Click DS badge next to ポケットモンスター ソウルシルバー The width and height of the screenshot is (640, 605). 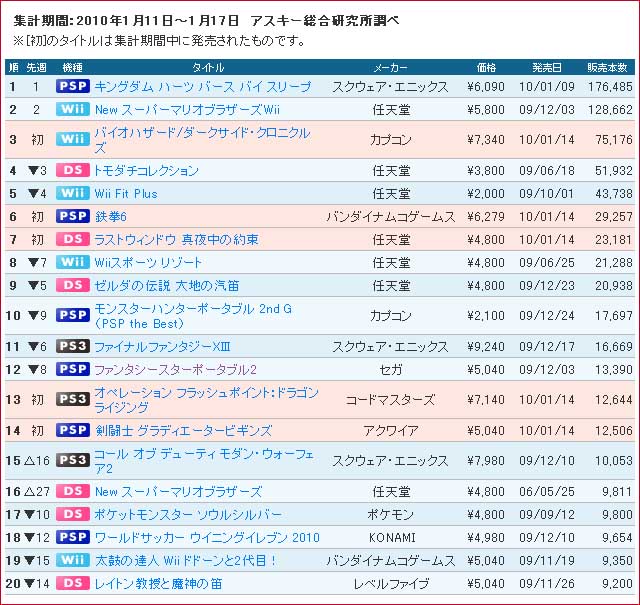point(73,514)
